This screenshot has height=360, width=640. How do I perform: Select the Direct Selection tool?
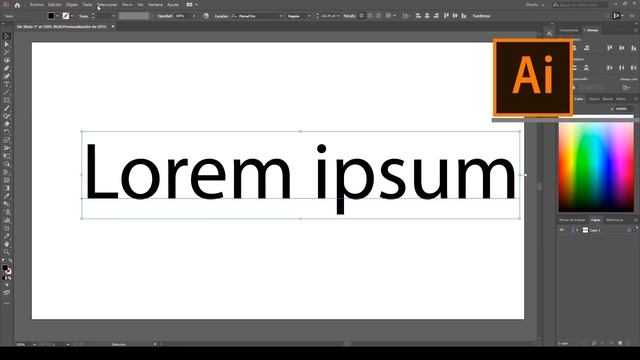7,44
